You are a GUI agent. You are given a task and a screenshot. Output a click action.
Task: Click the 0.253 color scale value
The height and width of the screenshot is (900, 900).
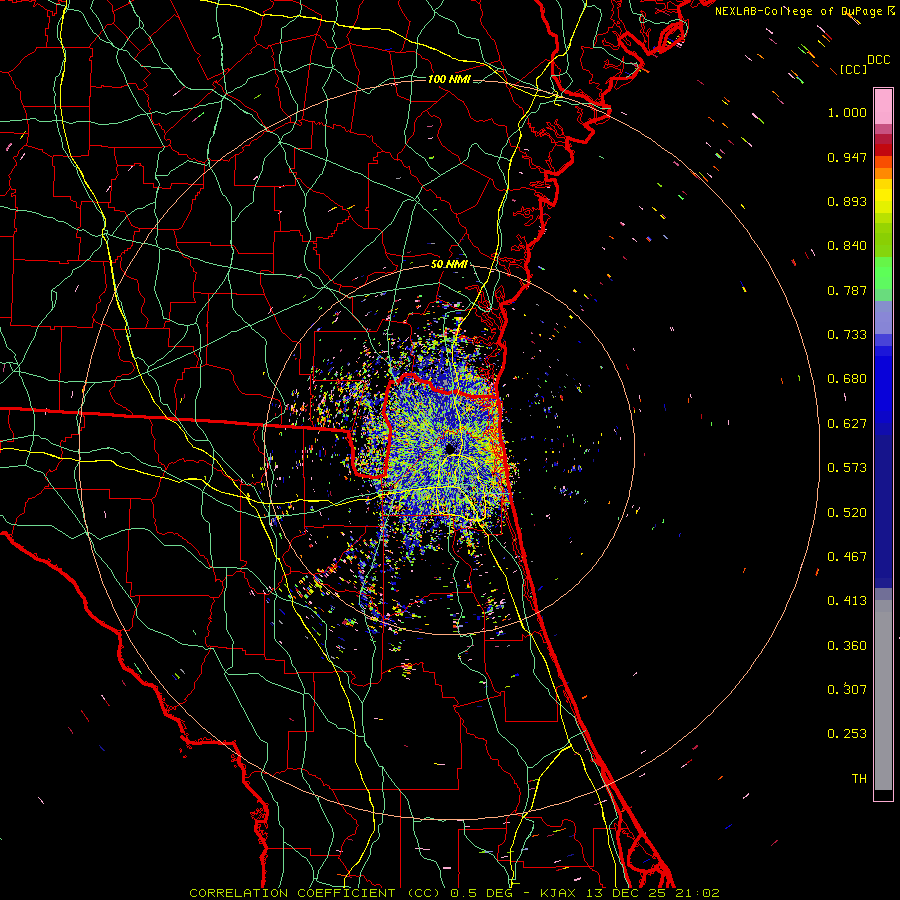click(x=847, y=734)
